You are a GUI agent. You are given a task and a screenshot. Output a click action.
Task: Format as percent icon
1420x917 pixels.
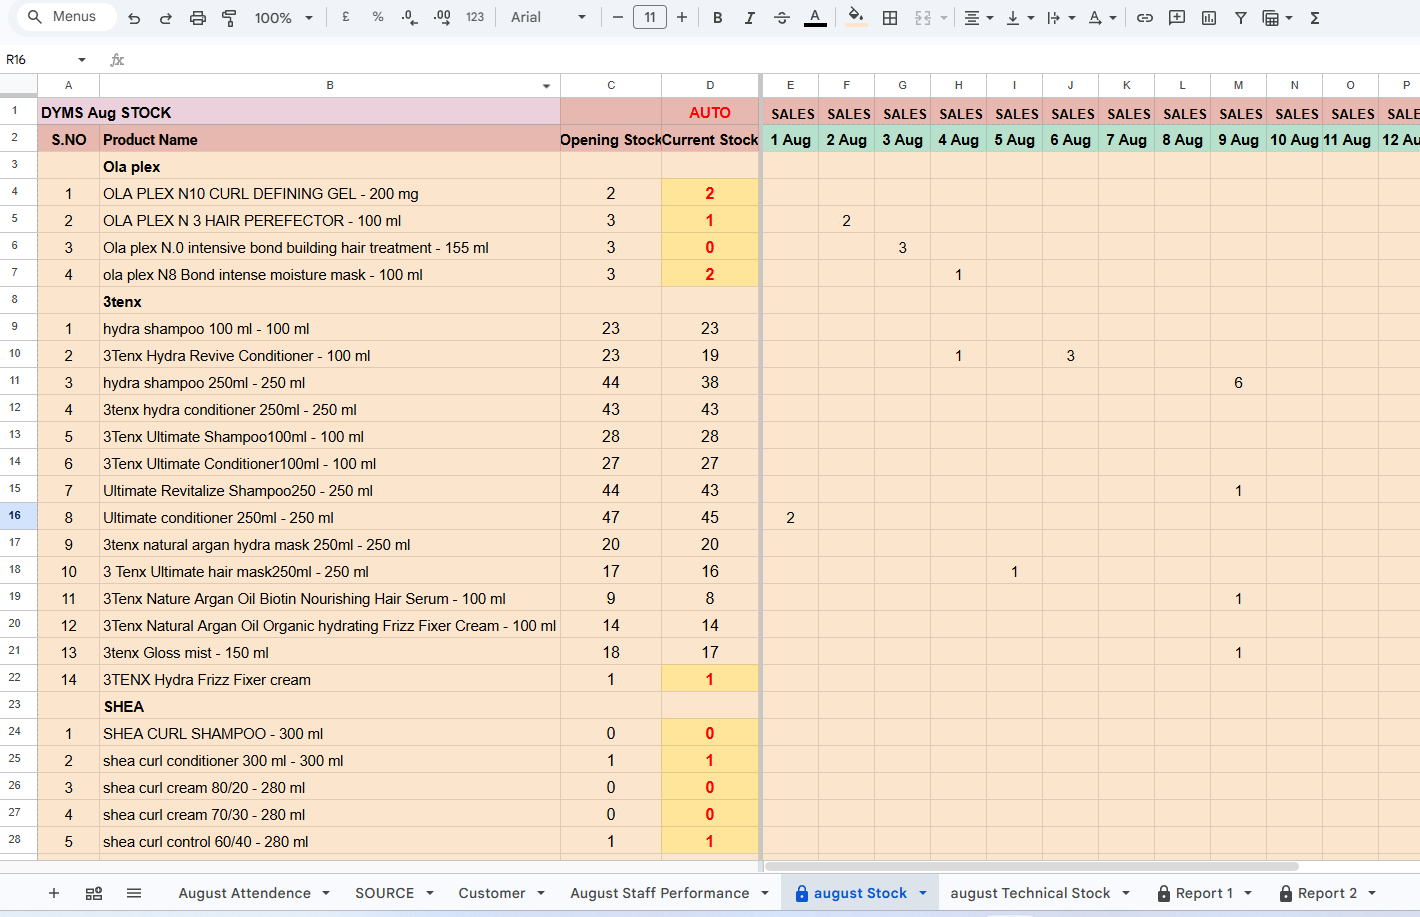(x=378, y=17)
